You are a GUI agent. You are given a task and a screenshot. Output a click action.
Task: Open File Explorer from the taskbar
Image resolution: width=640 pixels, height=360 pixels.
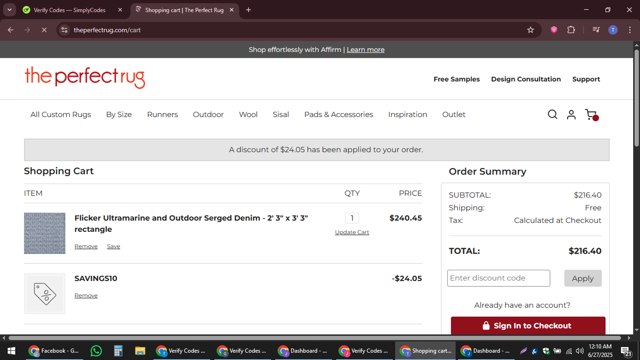coord(140,351)
